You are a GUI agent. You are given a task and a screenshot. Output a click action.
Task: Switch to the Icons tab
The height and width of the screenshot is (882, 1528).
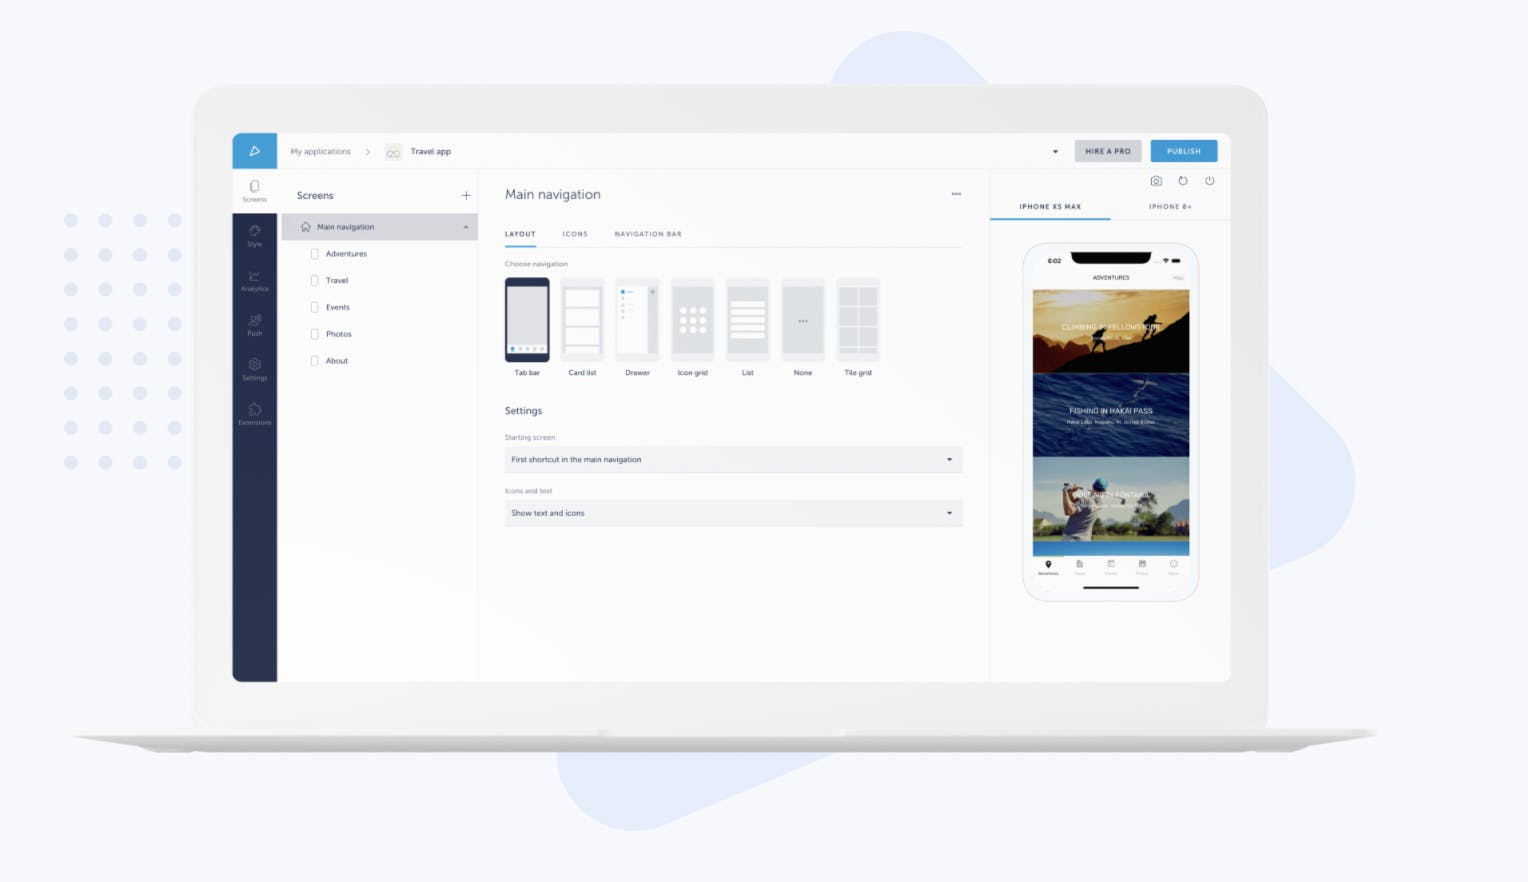pos(575,234)
